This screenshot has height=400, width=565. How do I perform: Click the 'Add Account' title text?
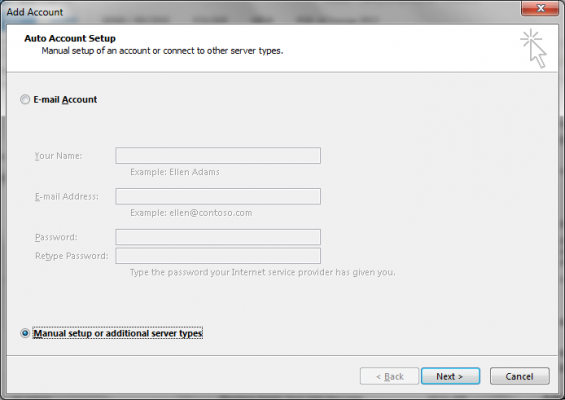(35, 12)
